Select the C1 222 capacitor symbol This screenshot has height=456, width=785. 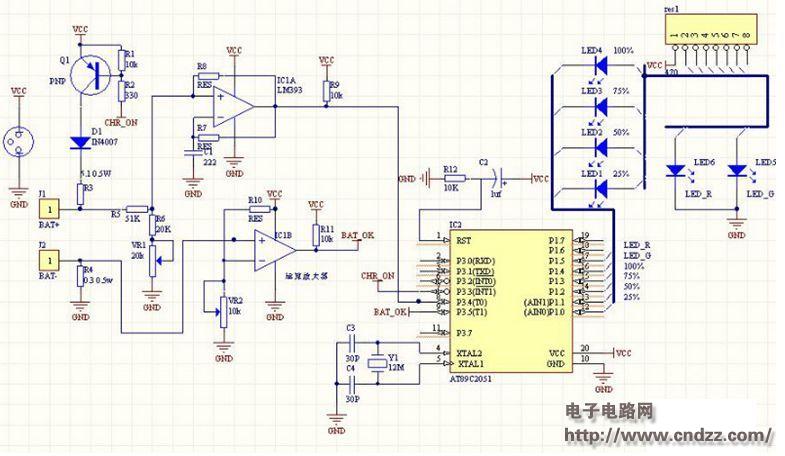193,153
